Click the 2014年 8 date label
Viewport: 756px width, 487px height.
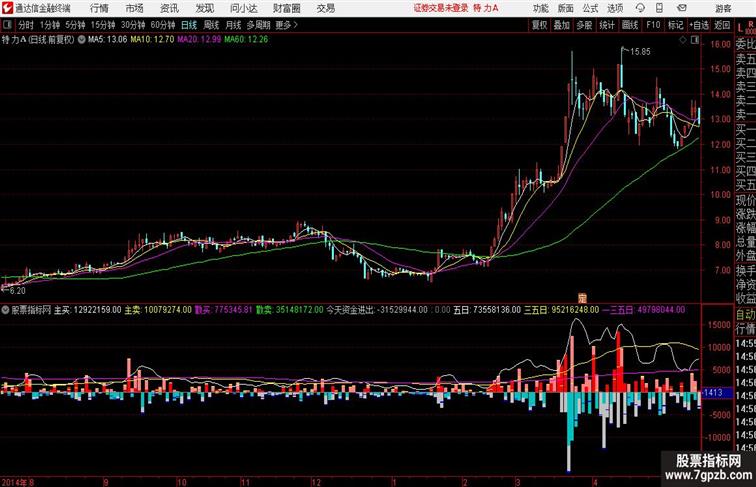coord(18,482)
